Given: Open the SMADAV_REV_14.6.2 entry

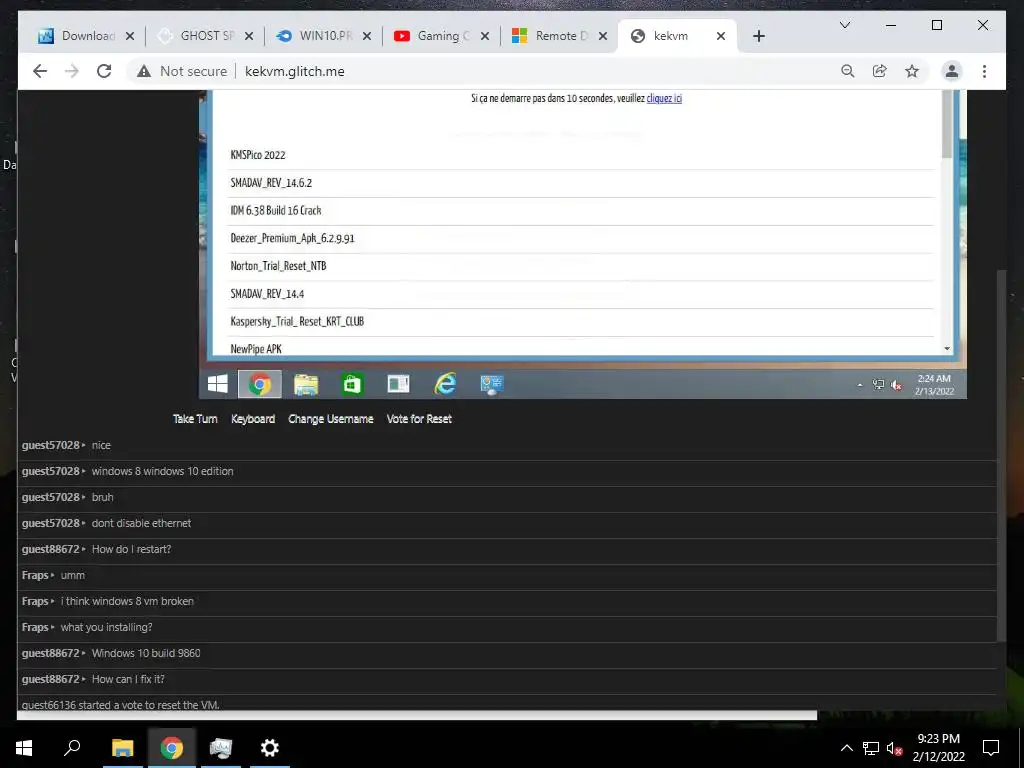Looking at the screenshot, I should coord(271,183).
